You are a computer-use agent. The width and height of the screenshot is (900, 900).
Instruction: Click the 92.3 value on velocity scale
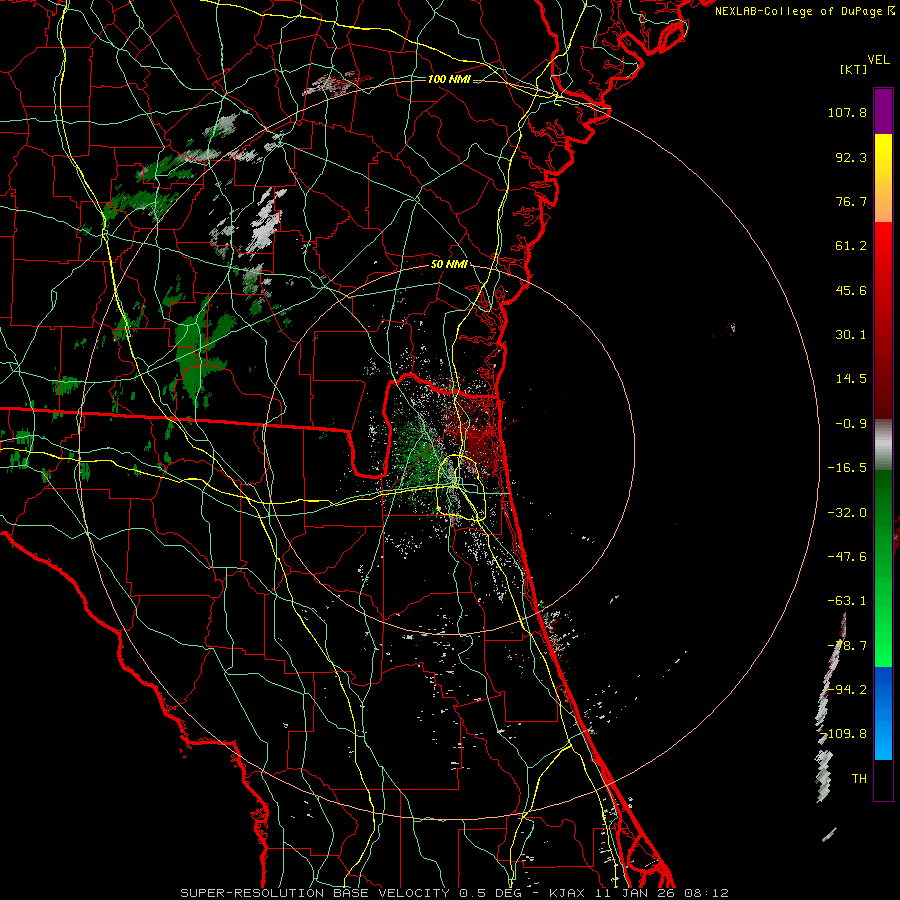click(x=851, y=157)
